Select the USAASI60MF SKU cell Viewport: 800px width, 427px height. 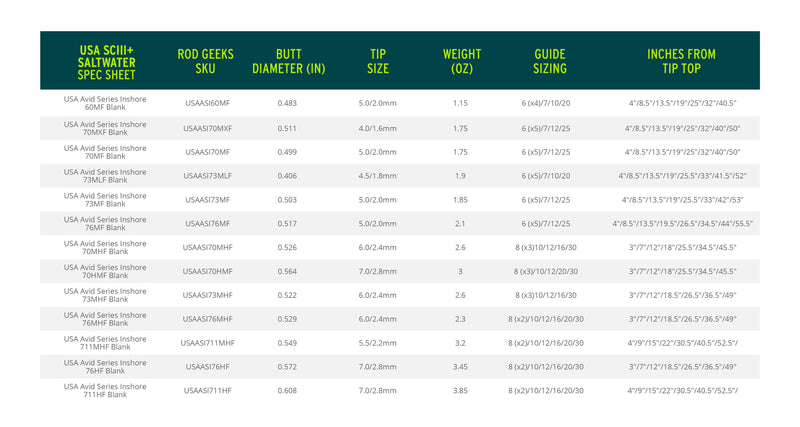[208, 103]
